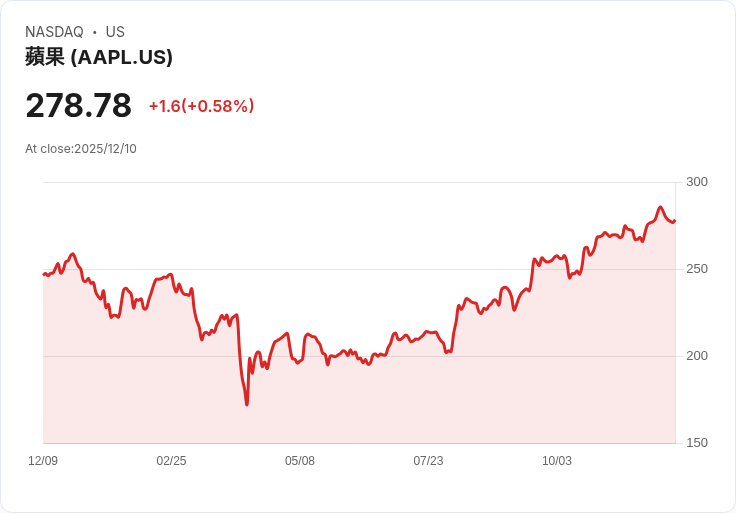This screenshot has width=736, height=513.
Task: Open the 蘋果 (AAPL.US) stock title
Action: (99, 57)
